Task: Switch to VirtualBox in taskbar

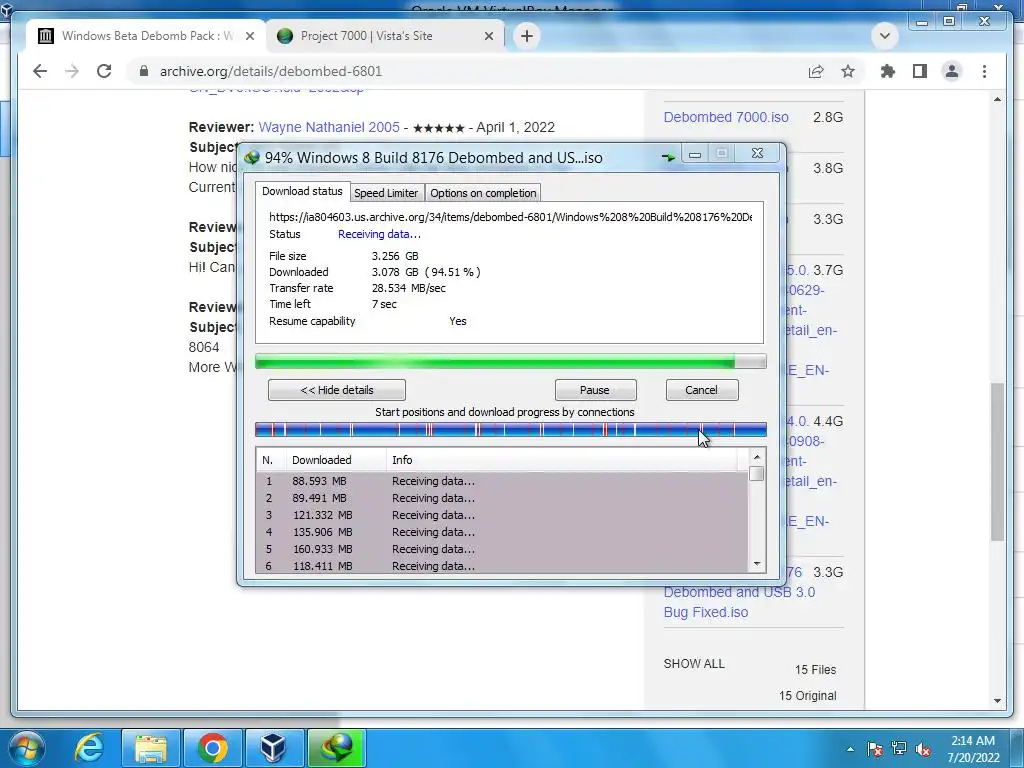Action: [x=274, y=748]
